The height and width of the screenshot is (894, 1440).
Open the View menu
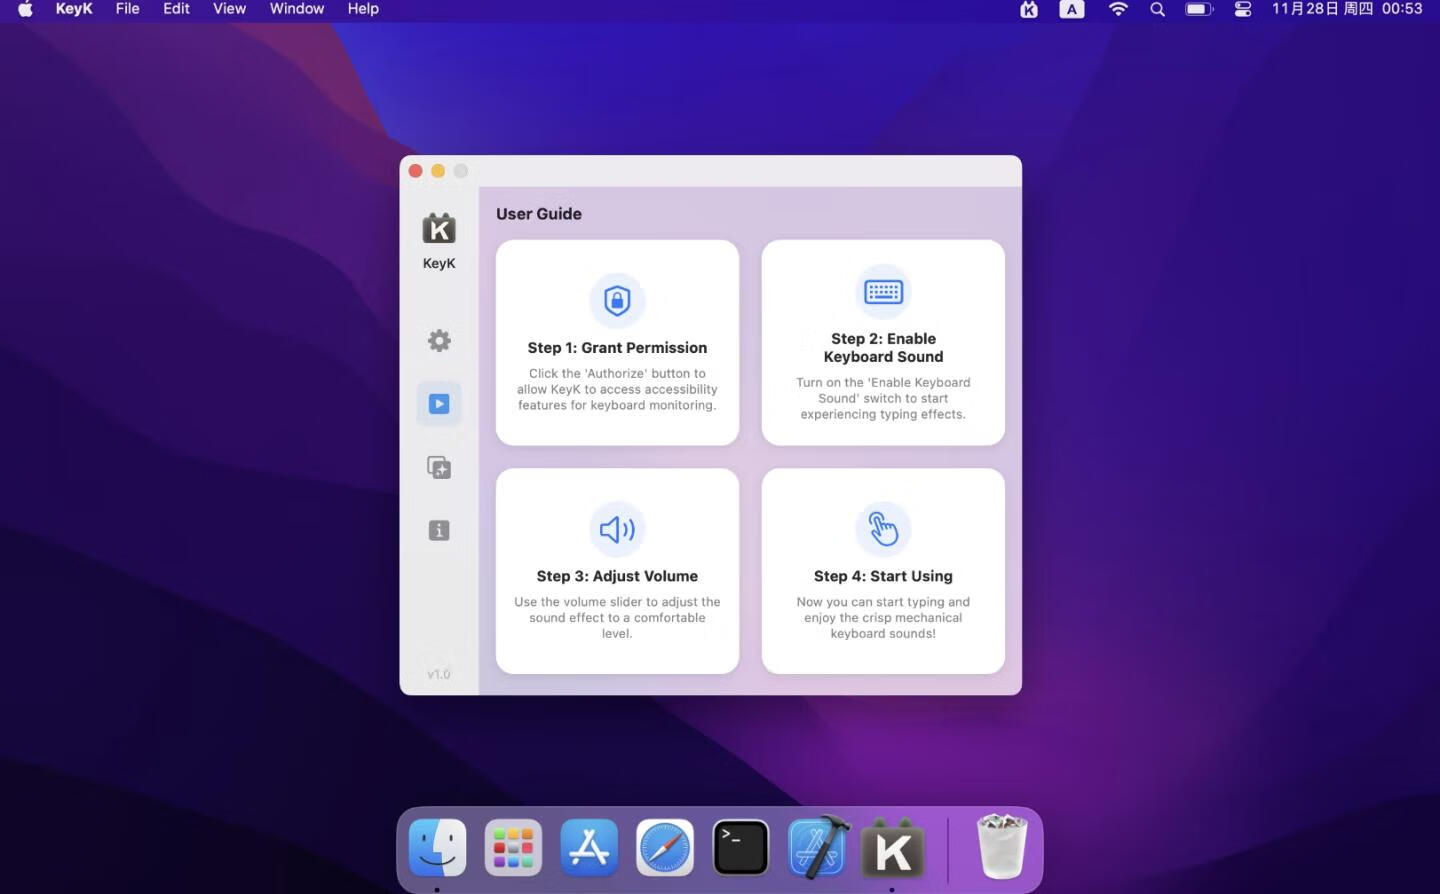coord(229,9)
